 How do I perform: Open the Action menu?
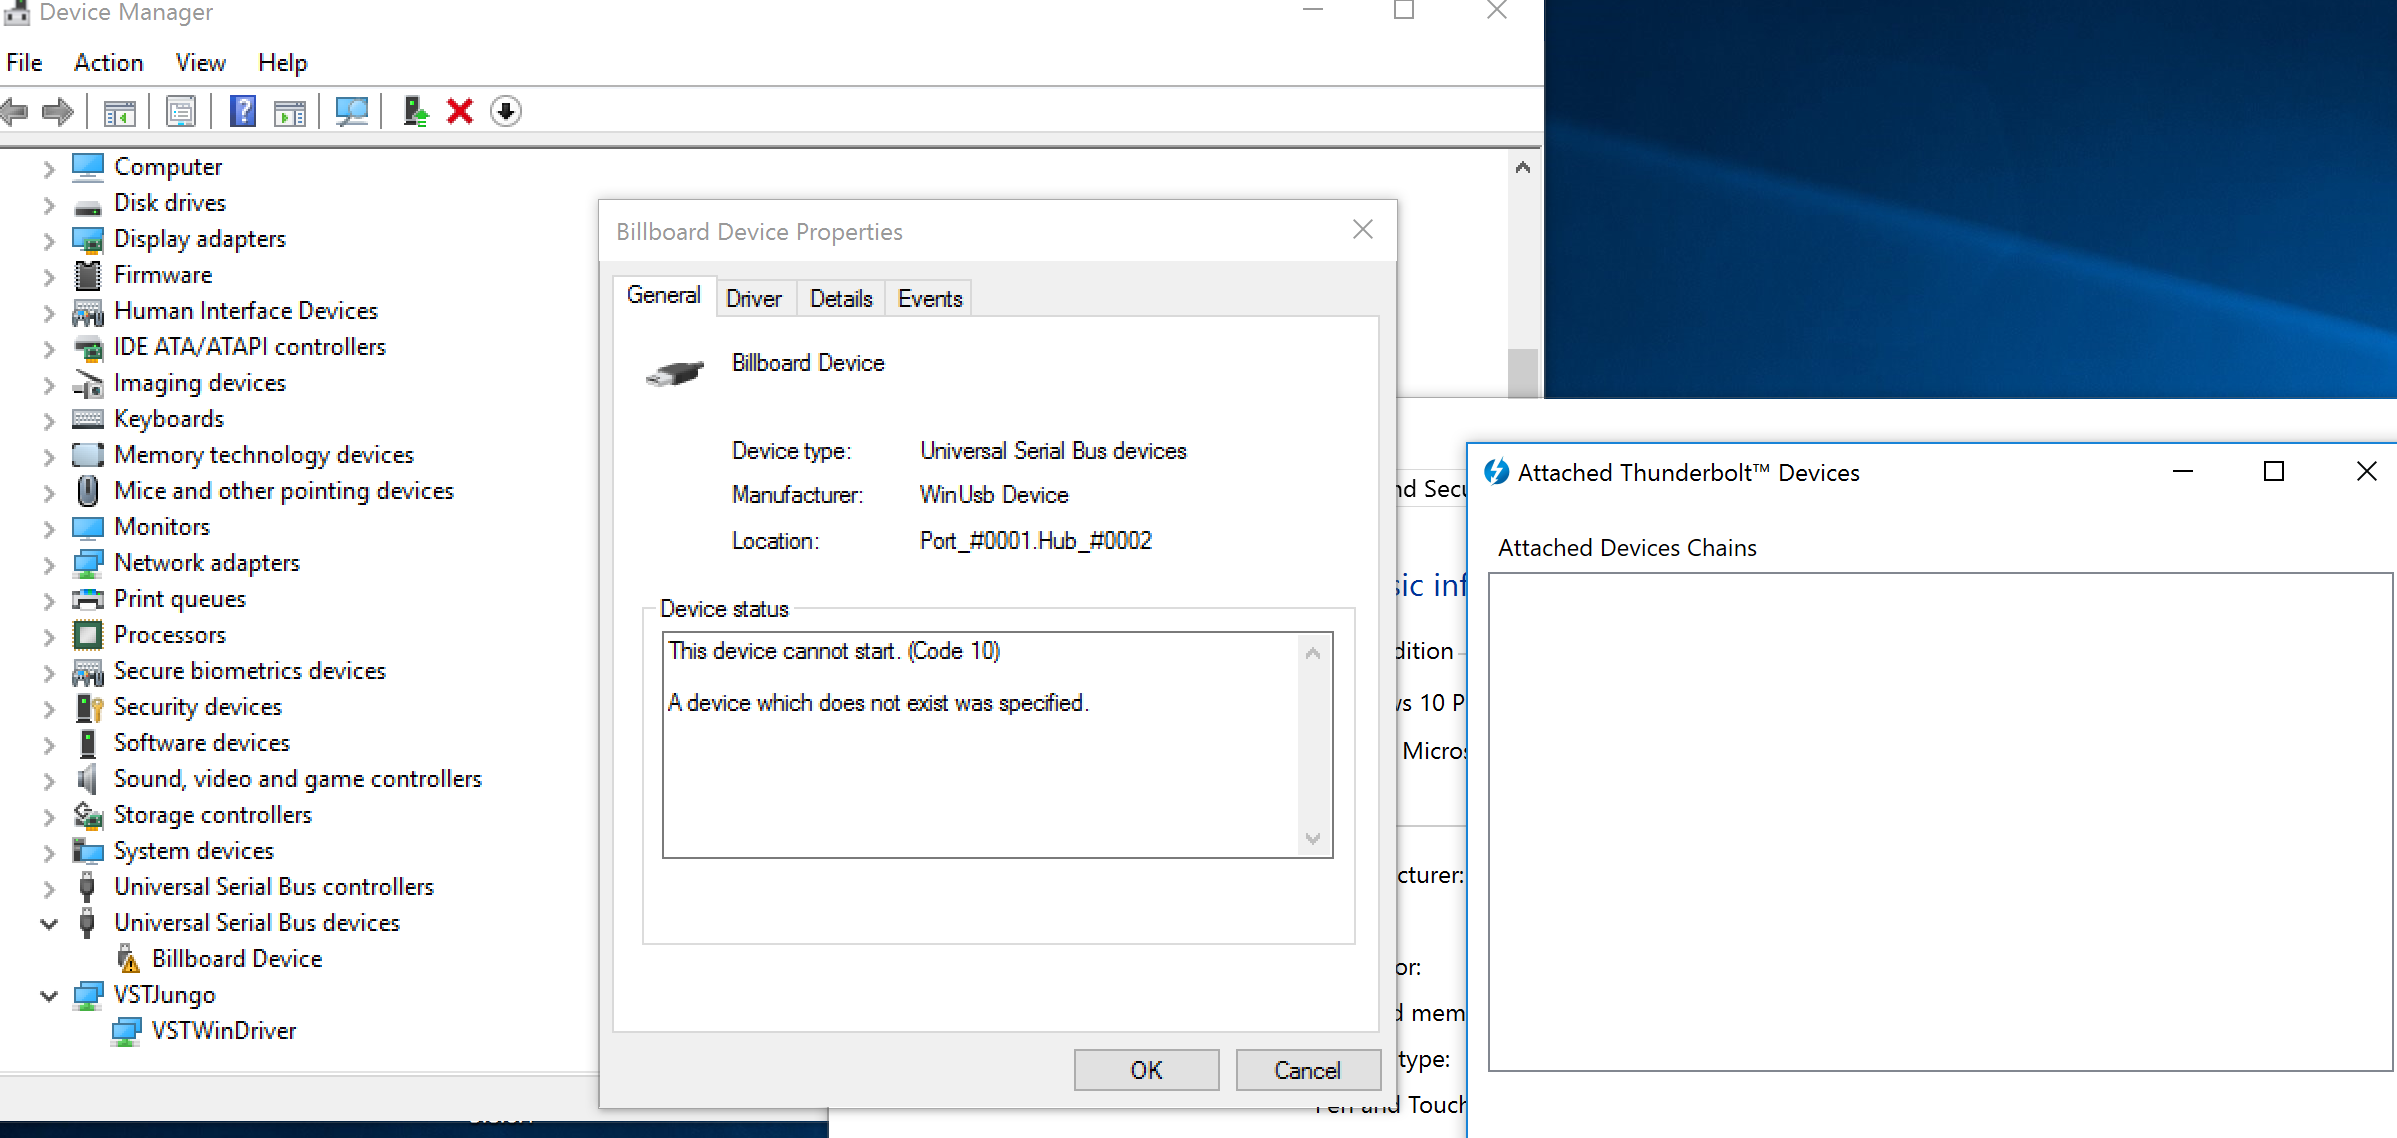(108, 63)
